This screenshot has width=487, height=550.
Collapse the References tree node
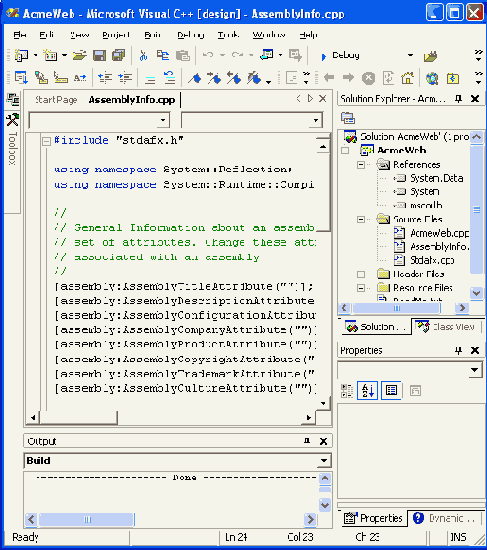coord(361,165)
